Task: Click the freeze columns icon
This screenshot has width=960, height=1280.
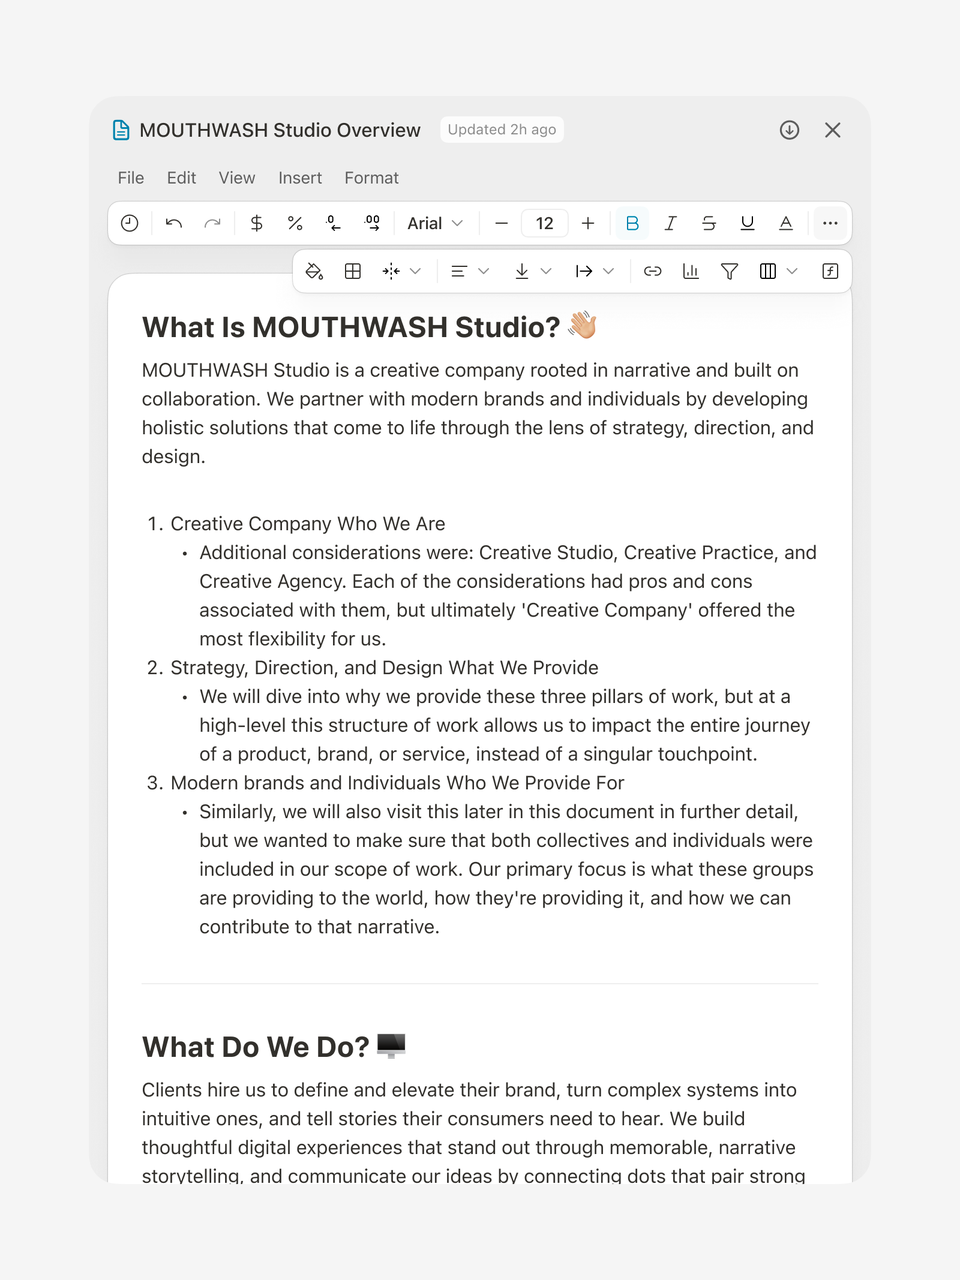Action: [768, 271]
